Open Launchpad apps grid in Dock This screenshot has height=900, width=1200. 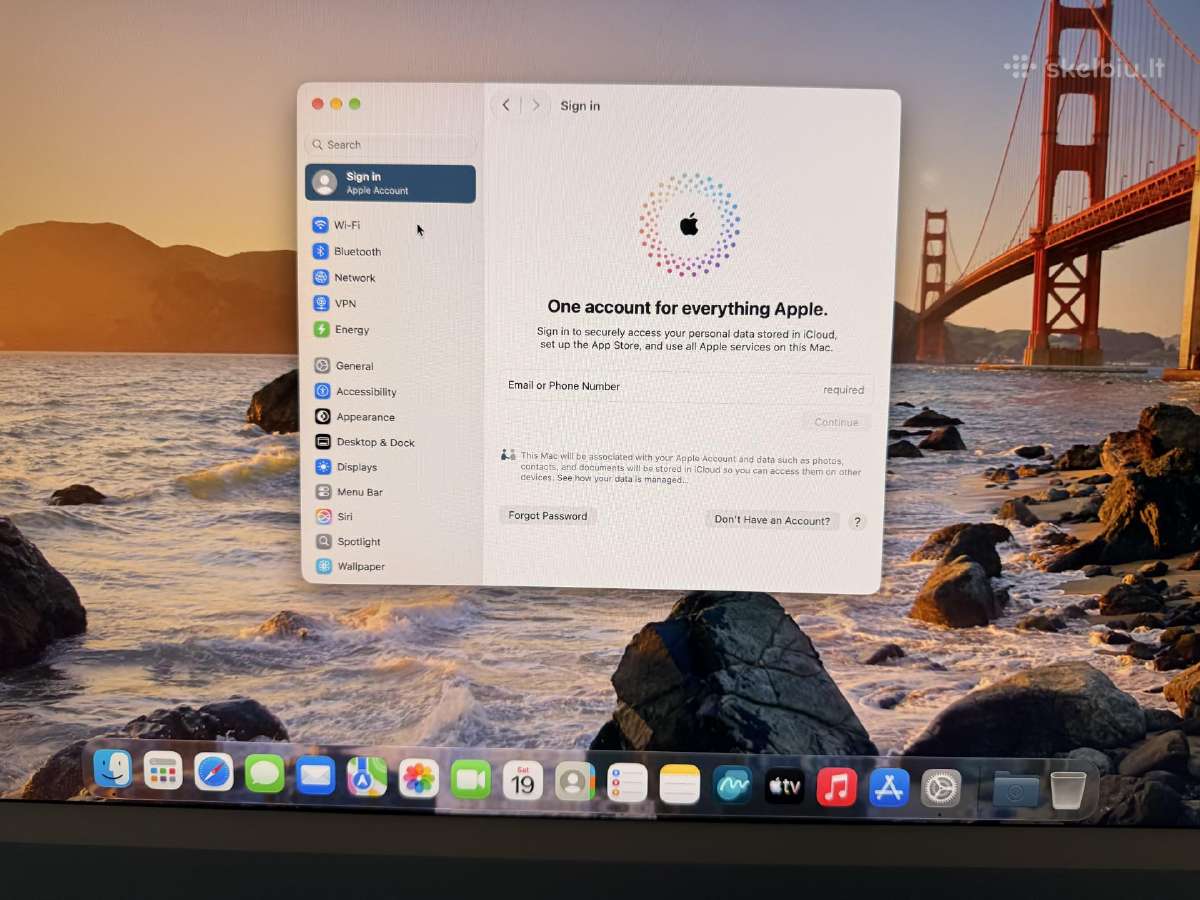pos(163,771)
